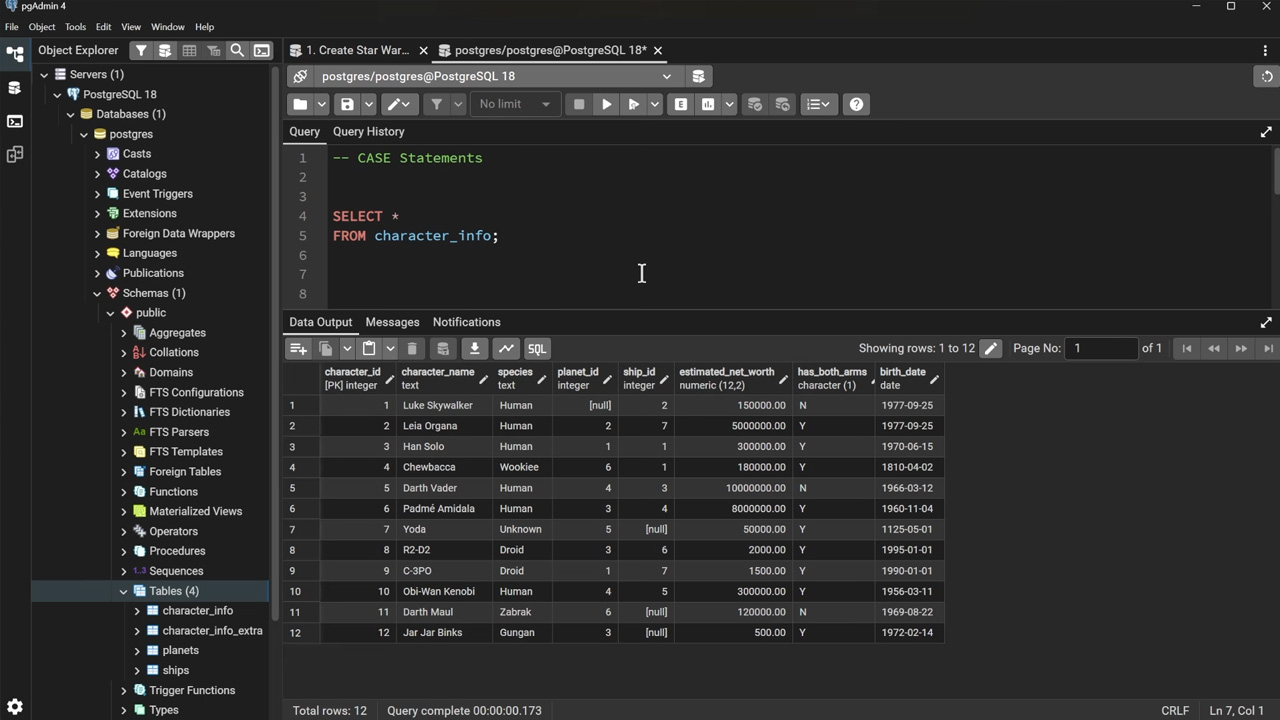The height and width of the screenshot is (720, 1280).
Task: Select character_info_extra table in tree
Action: [212, 631]
